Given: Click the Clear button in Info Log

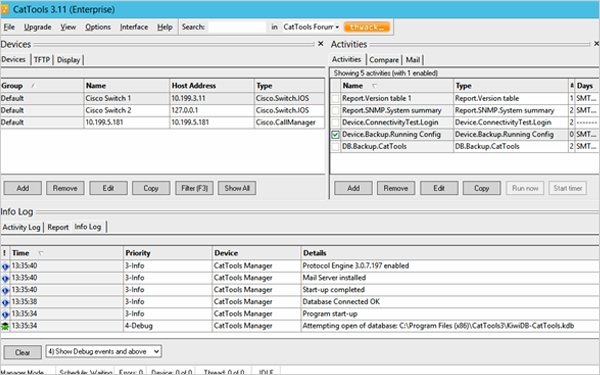Looking at the screenshot, I should pos(23,352).
